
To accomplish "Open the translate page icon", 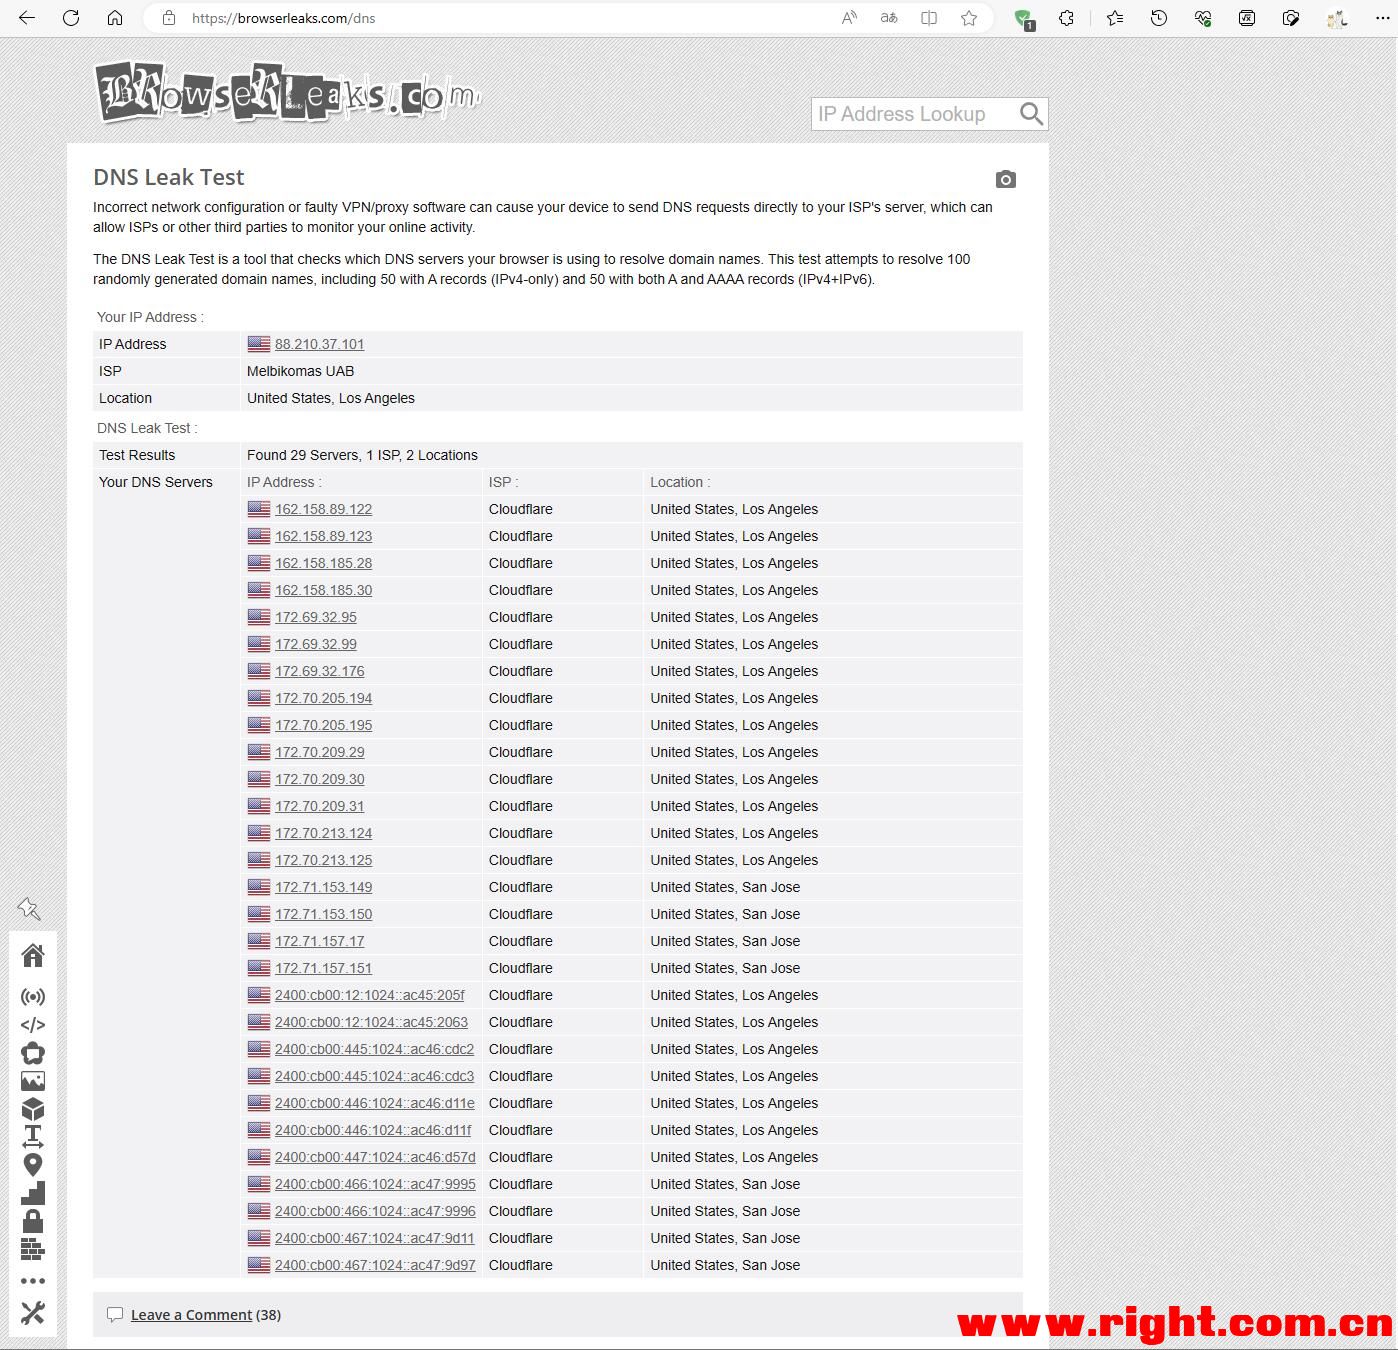I will tap(889, 18).
